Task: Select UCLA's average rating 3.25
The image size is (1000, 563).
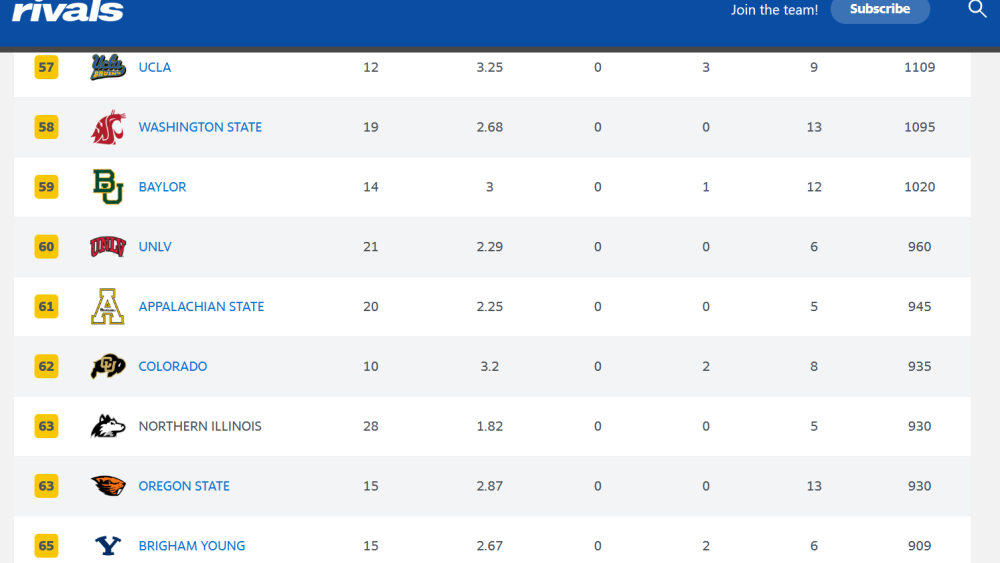Action: point(490,68)
